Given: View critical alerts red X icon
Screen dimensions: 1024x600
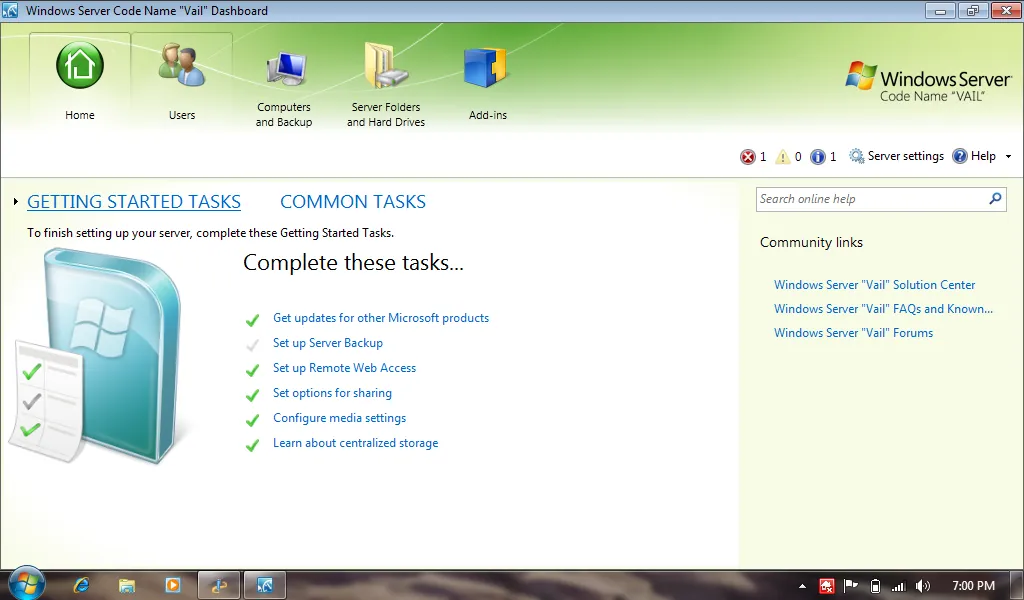Looking at the screenshot, I should click(x=747, y=157).
